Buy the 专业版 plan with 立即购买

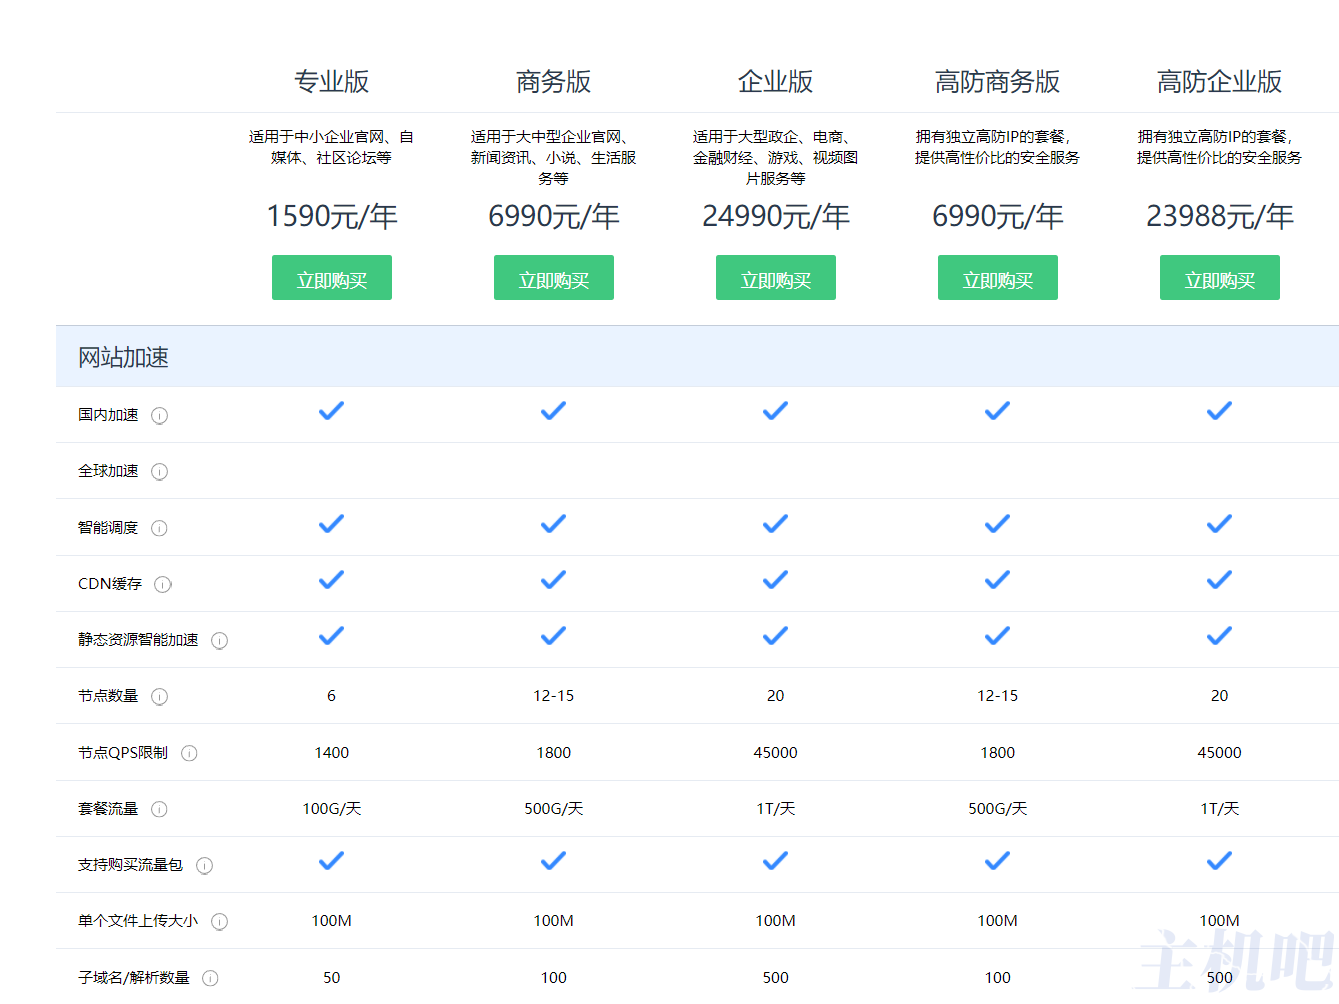[332, 278]
